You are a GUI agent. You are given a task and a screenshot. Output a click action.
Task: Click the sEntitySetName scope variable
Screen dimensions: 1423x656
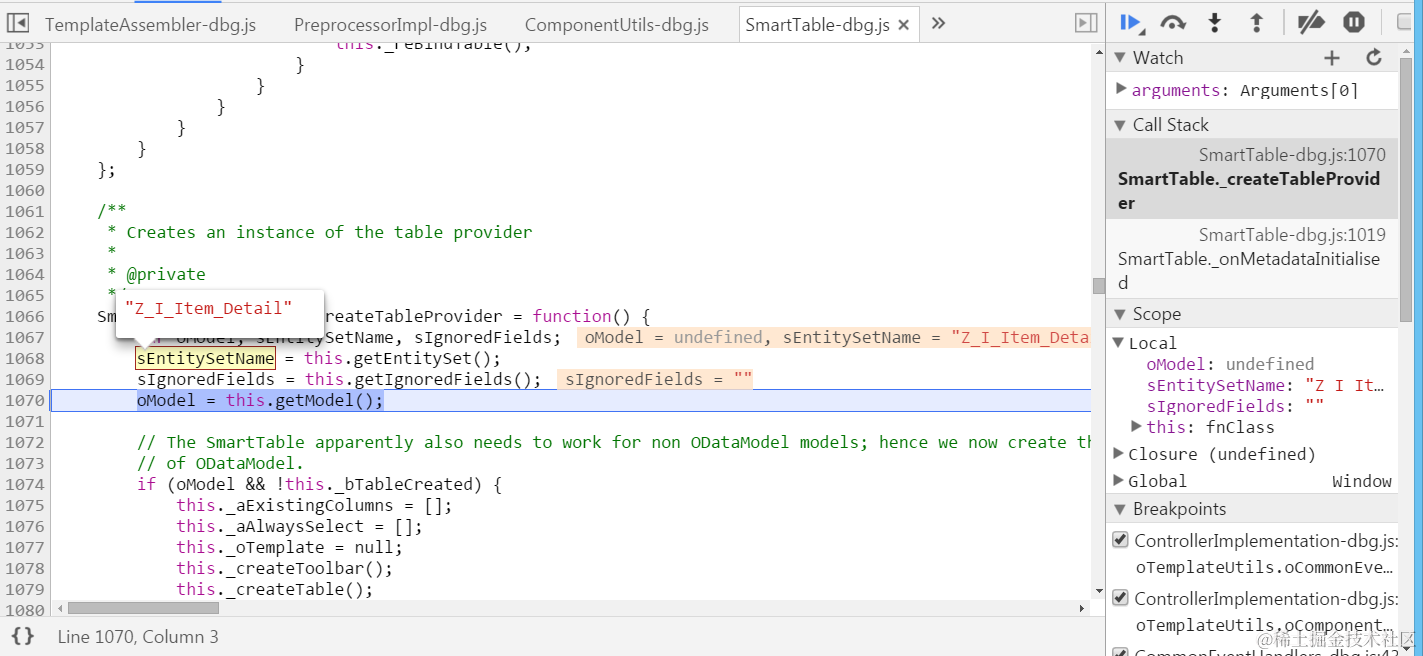(x=1266, y=385)
